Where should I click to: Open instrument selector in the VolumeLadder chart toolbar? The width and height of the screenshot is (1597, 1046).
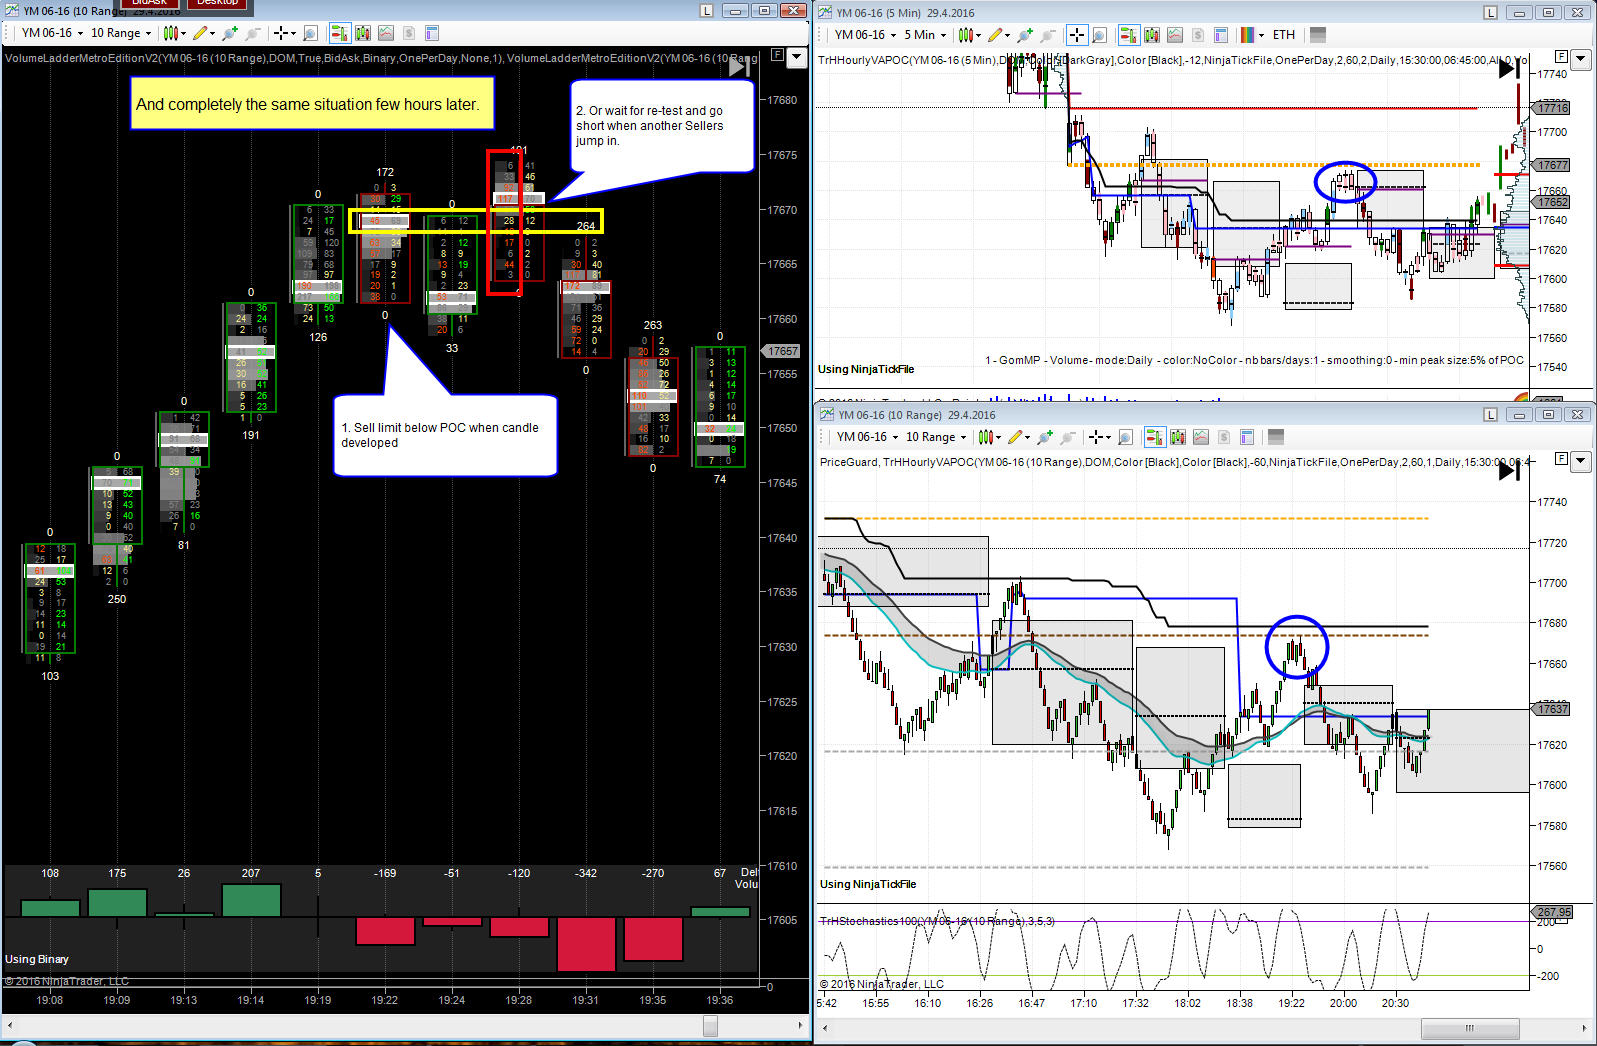click(x=52, y=33)
